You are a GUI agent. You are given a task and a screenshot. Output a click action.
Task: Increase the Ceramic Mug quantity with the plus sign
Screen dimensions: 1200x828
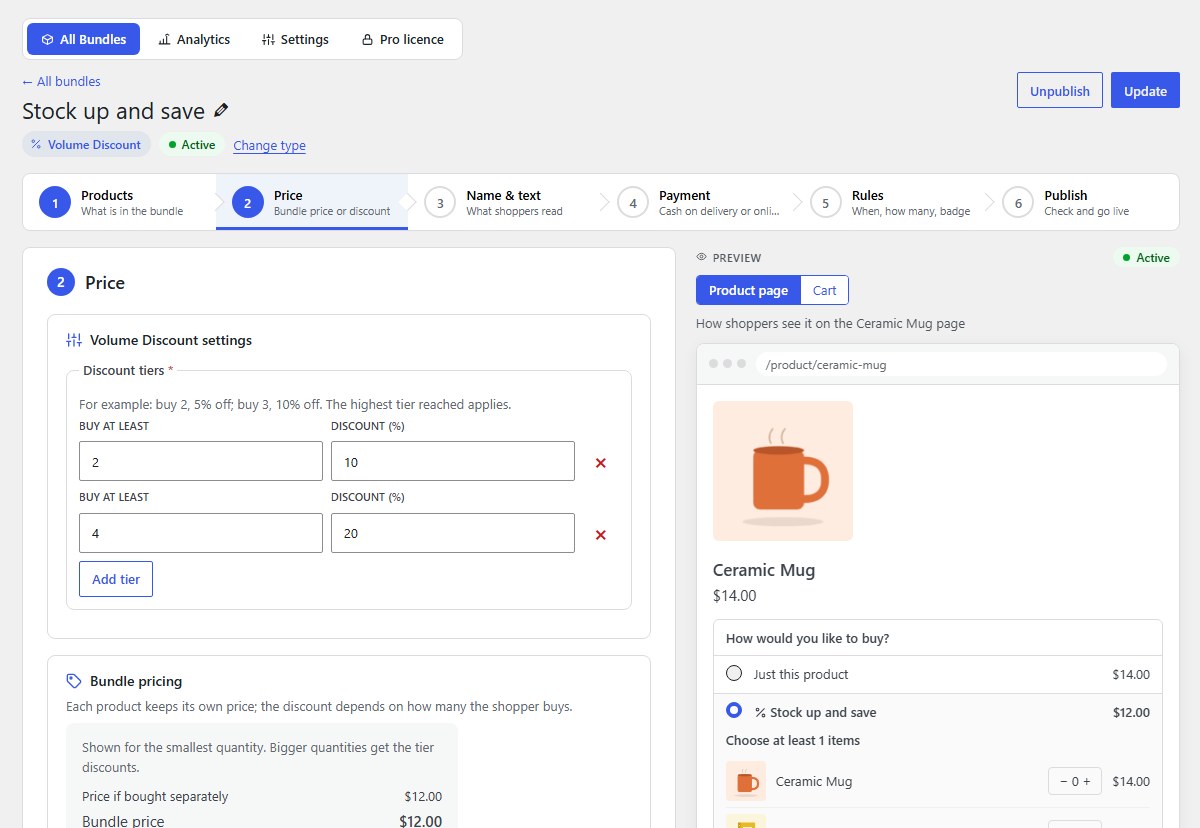(1087, 781)
